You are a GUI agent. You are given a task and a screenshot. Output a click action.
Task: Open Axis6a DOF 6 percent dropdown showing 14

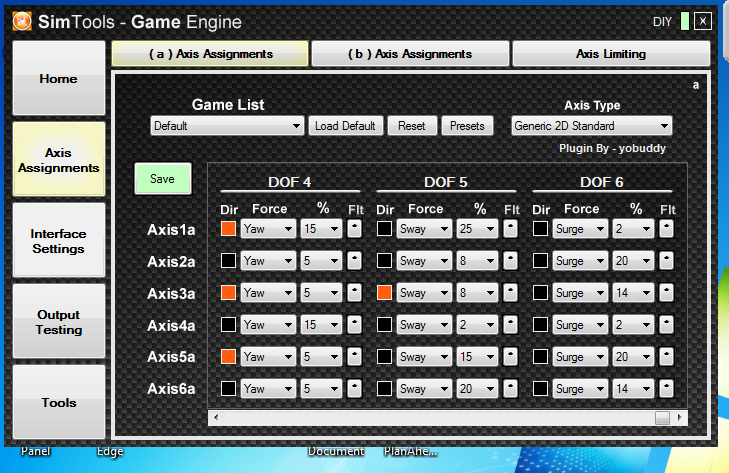tap(633, 389)
